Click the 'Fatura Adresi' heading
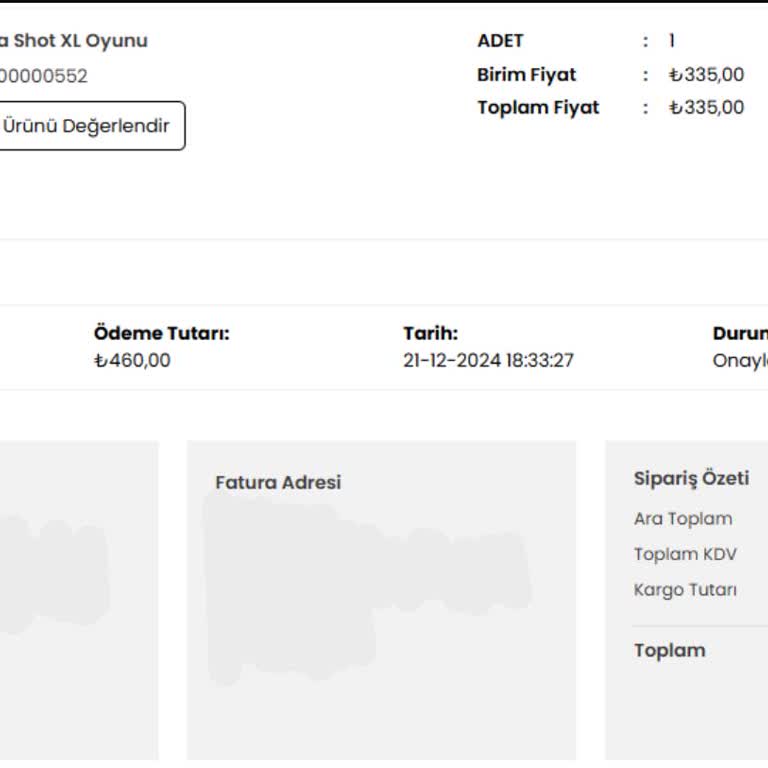 point(278,483)
